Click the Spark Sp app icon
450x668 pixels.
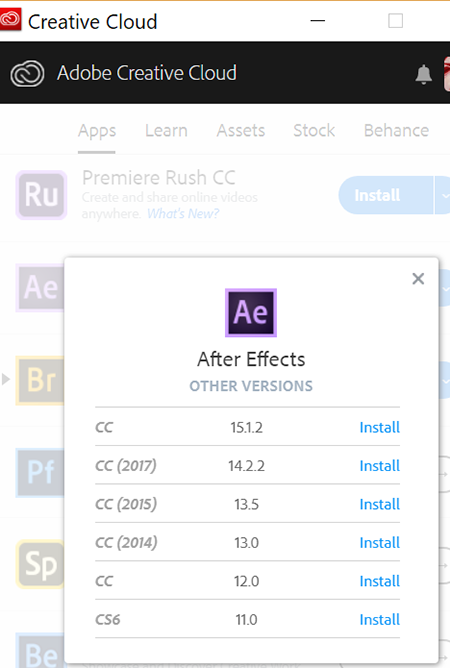click(x=40, y=564)
